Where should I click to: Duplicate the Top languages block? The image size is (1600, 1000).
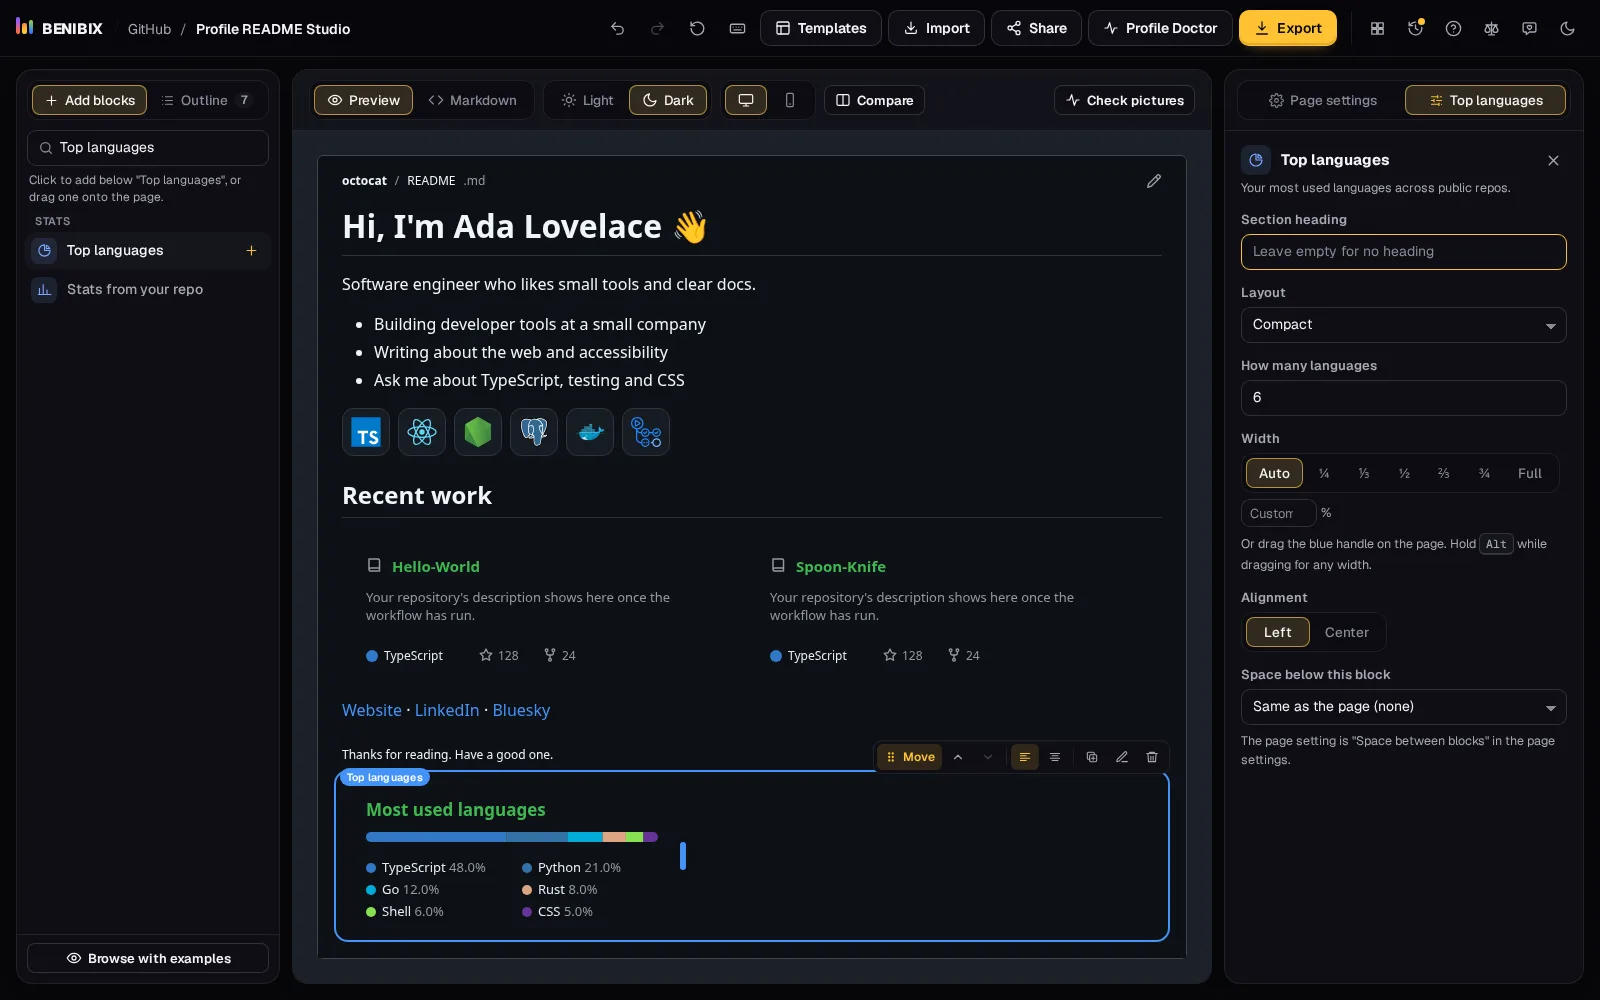(1092, 757)
